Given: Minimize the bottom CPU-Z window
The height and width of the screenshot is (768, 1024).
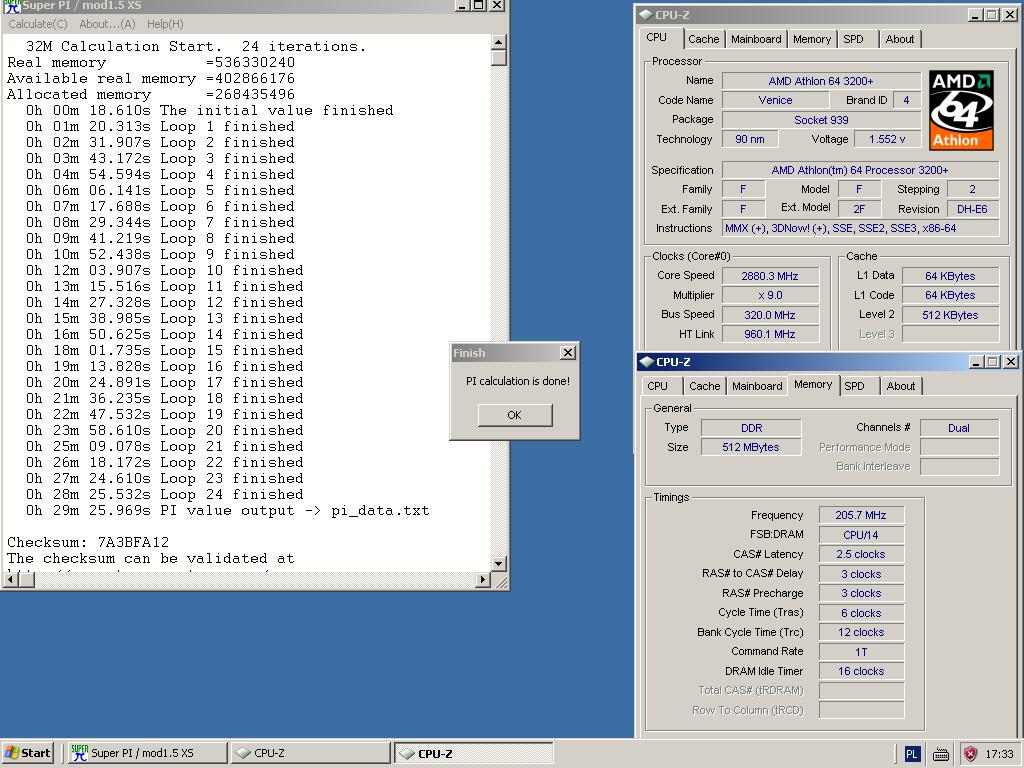Looking at the screenshot, I should pyautogui.click(x=977, y=361).
